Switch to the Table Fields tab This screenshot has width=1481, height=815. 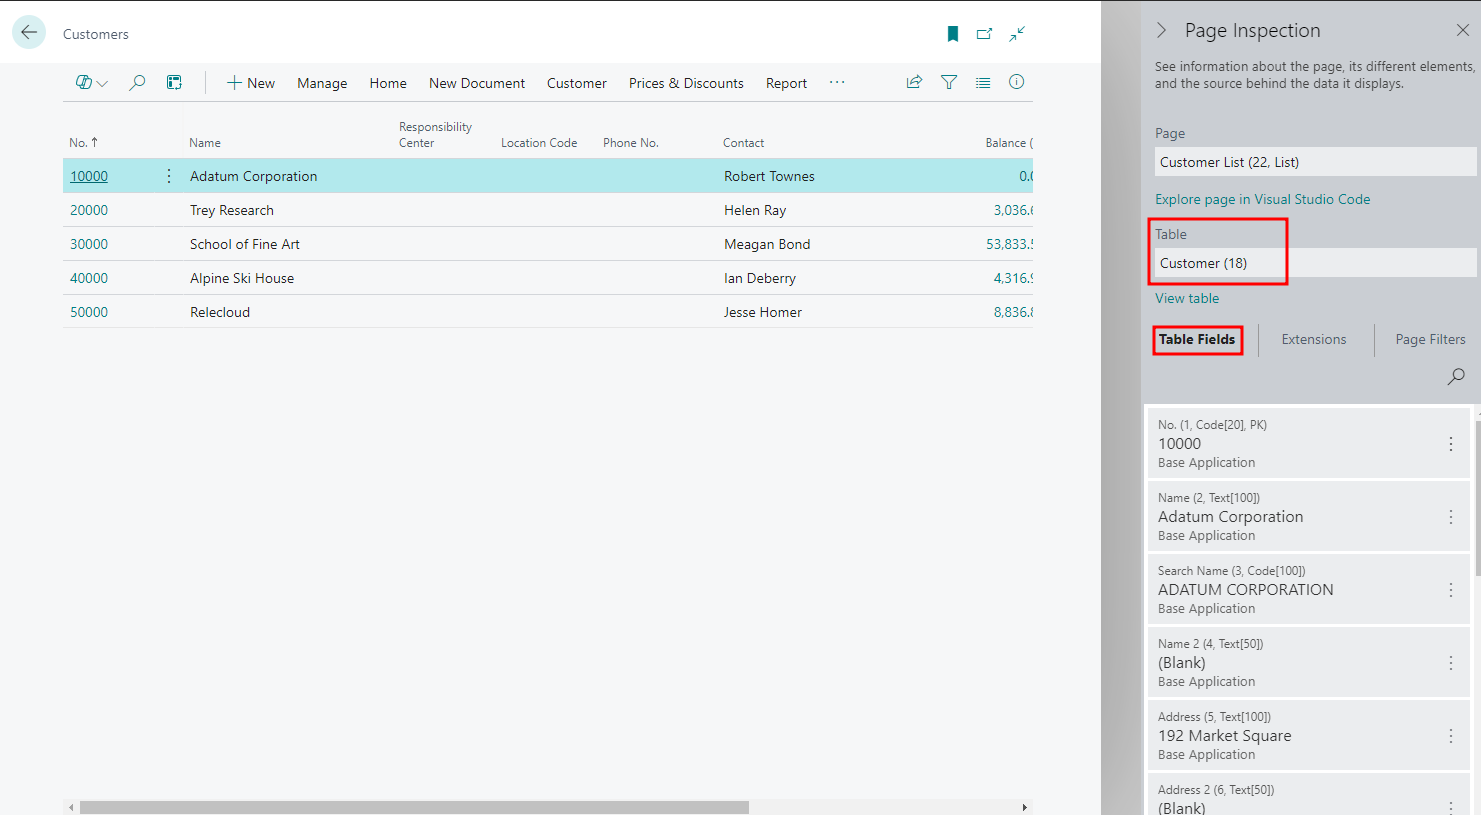point(1197,339)
